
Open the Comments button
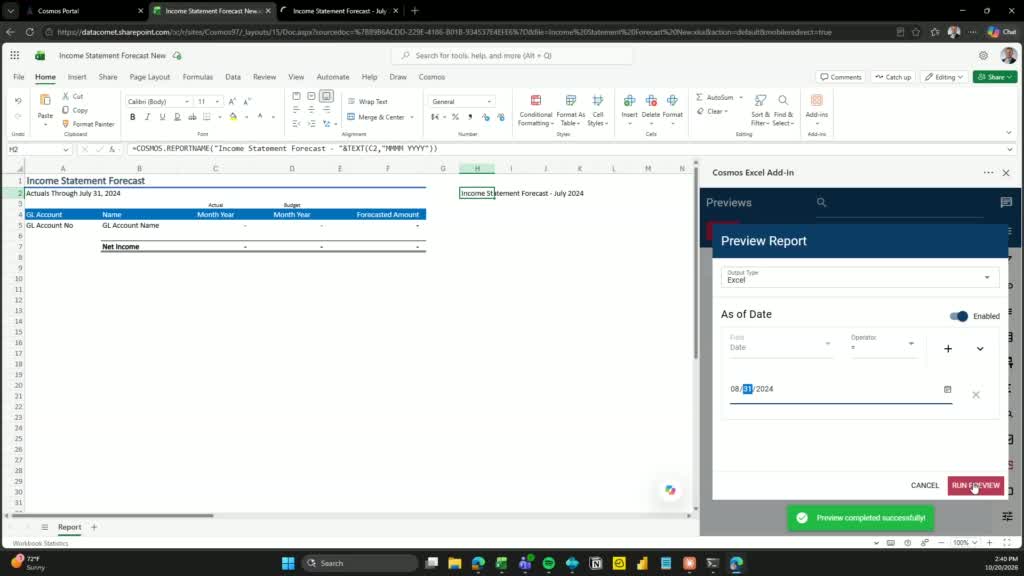(x=840, y=77)
